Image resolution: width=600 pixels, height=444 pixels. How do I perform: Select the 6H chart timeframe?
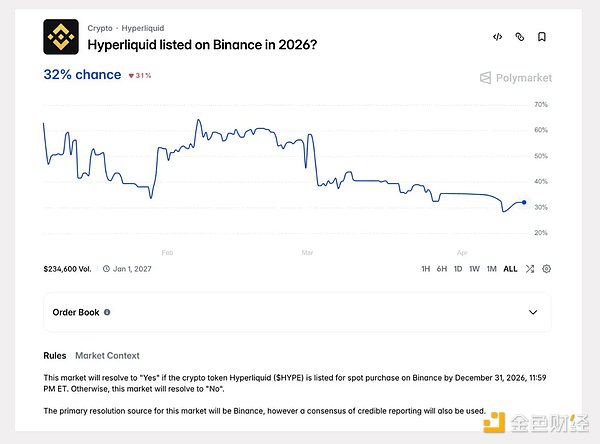pos(442,269)
